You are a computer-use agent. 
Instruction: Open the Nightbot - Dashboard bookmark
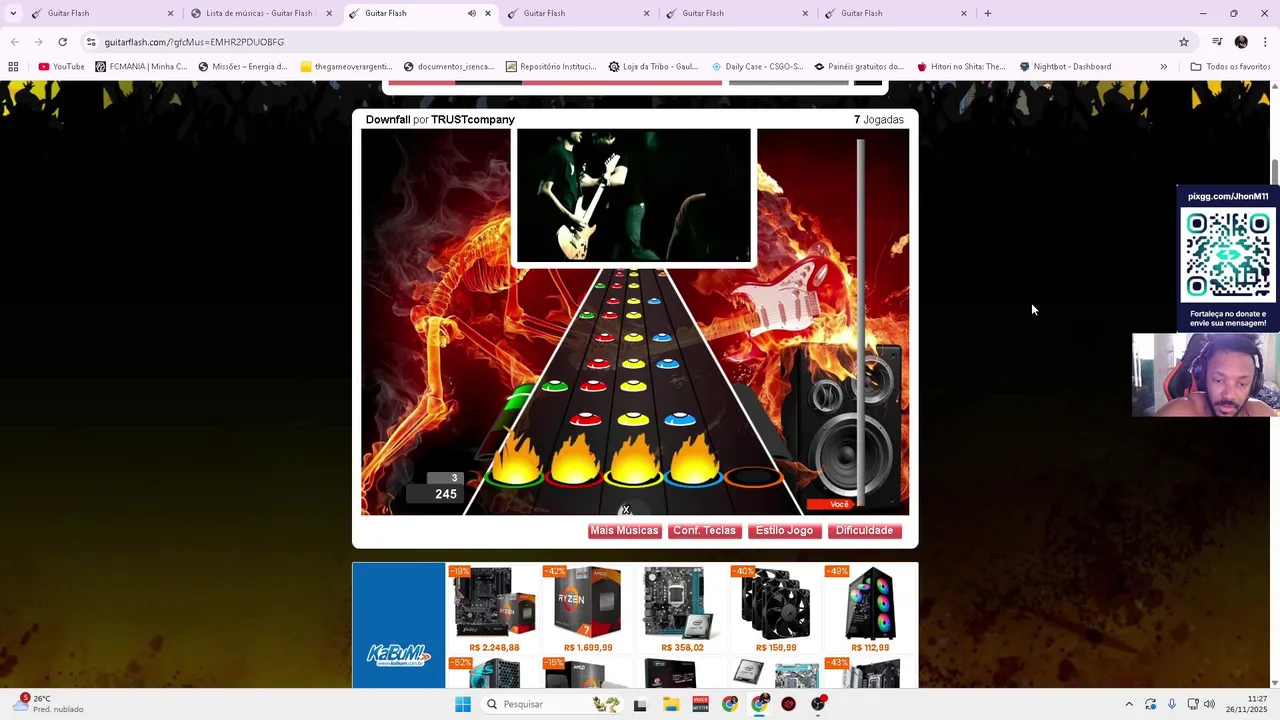pyautogui.click(x=1065, y=67)
